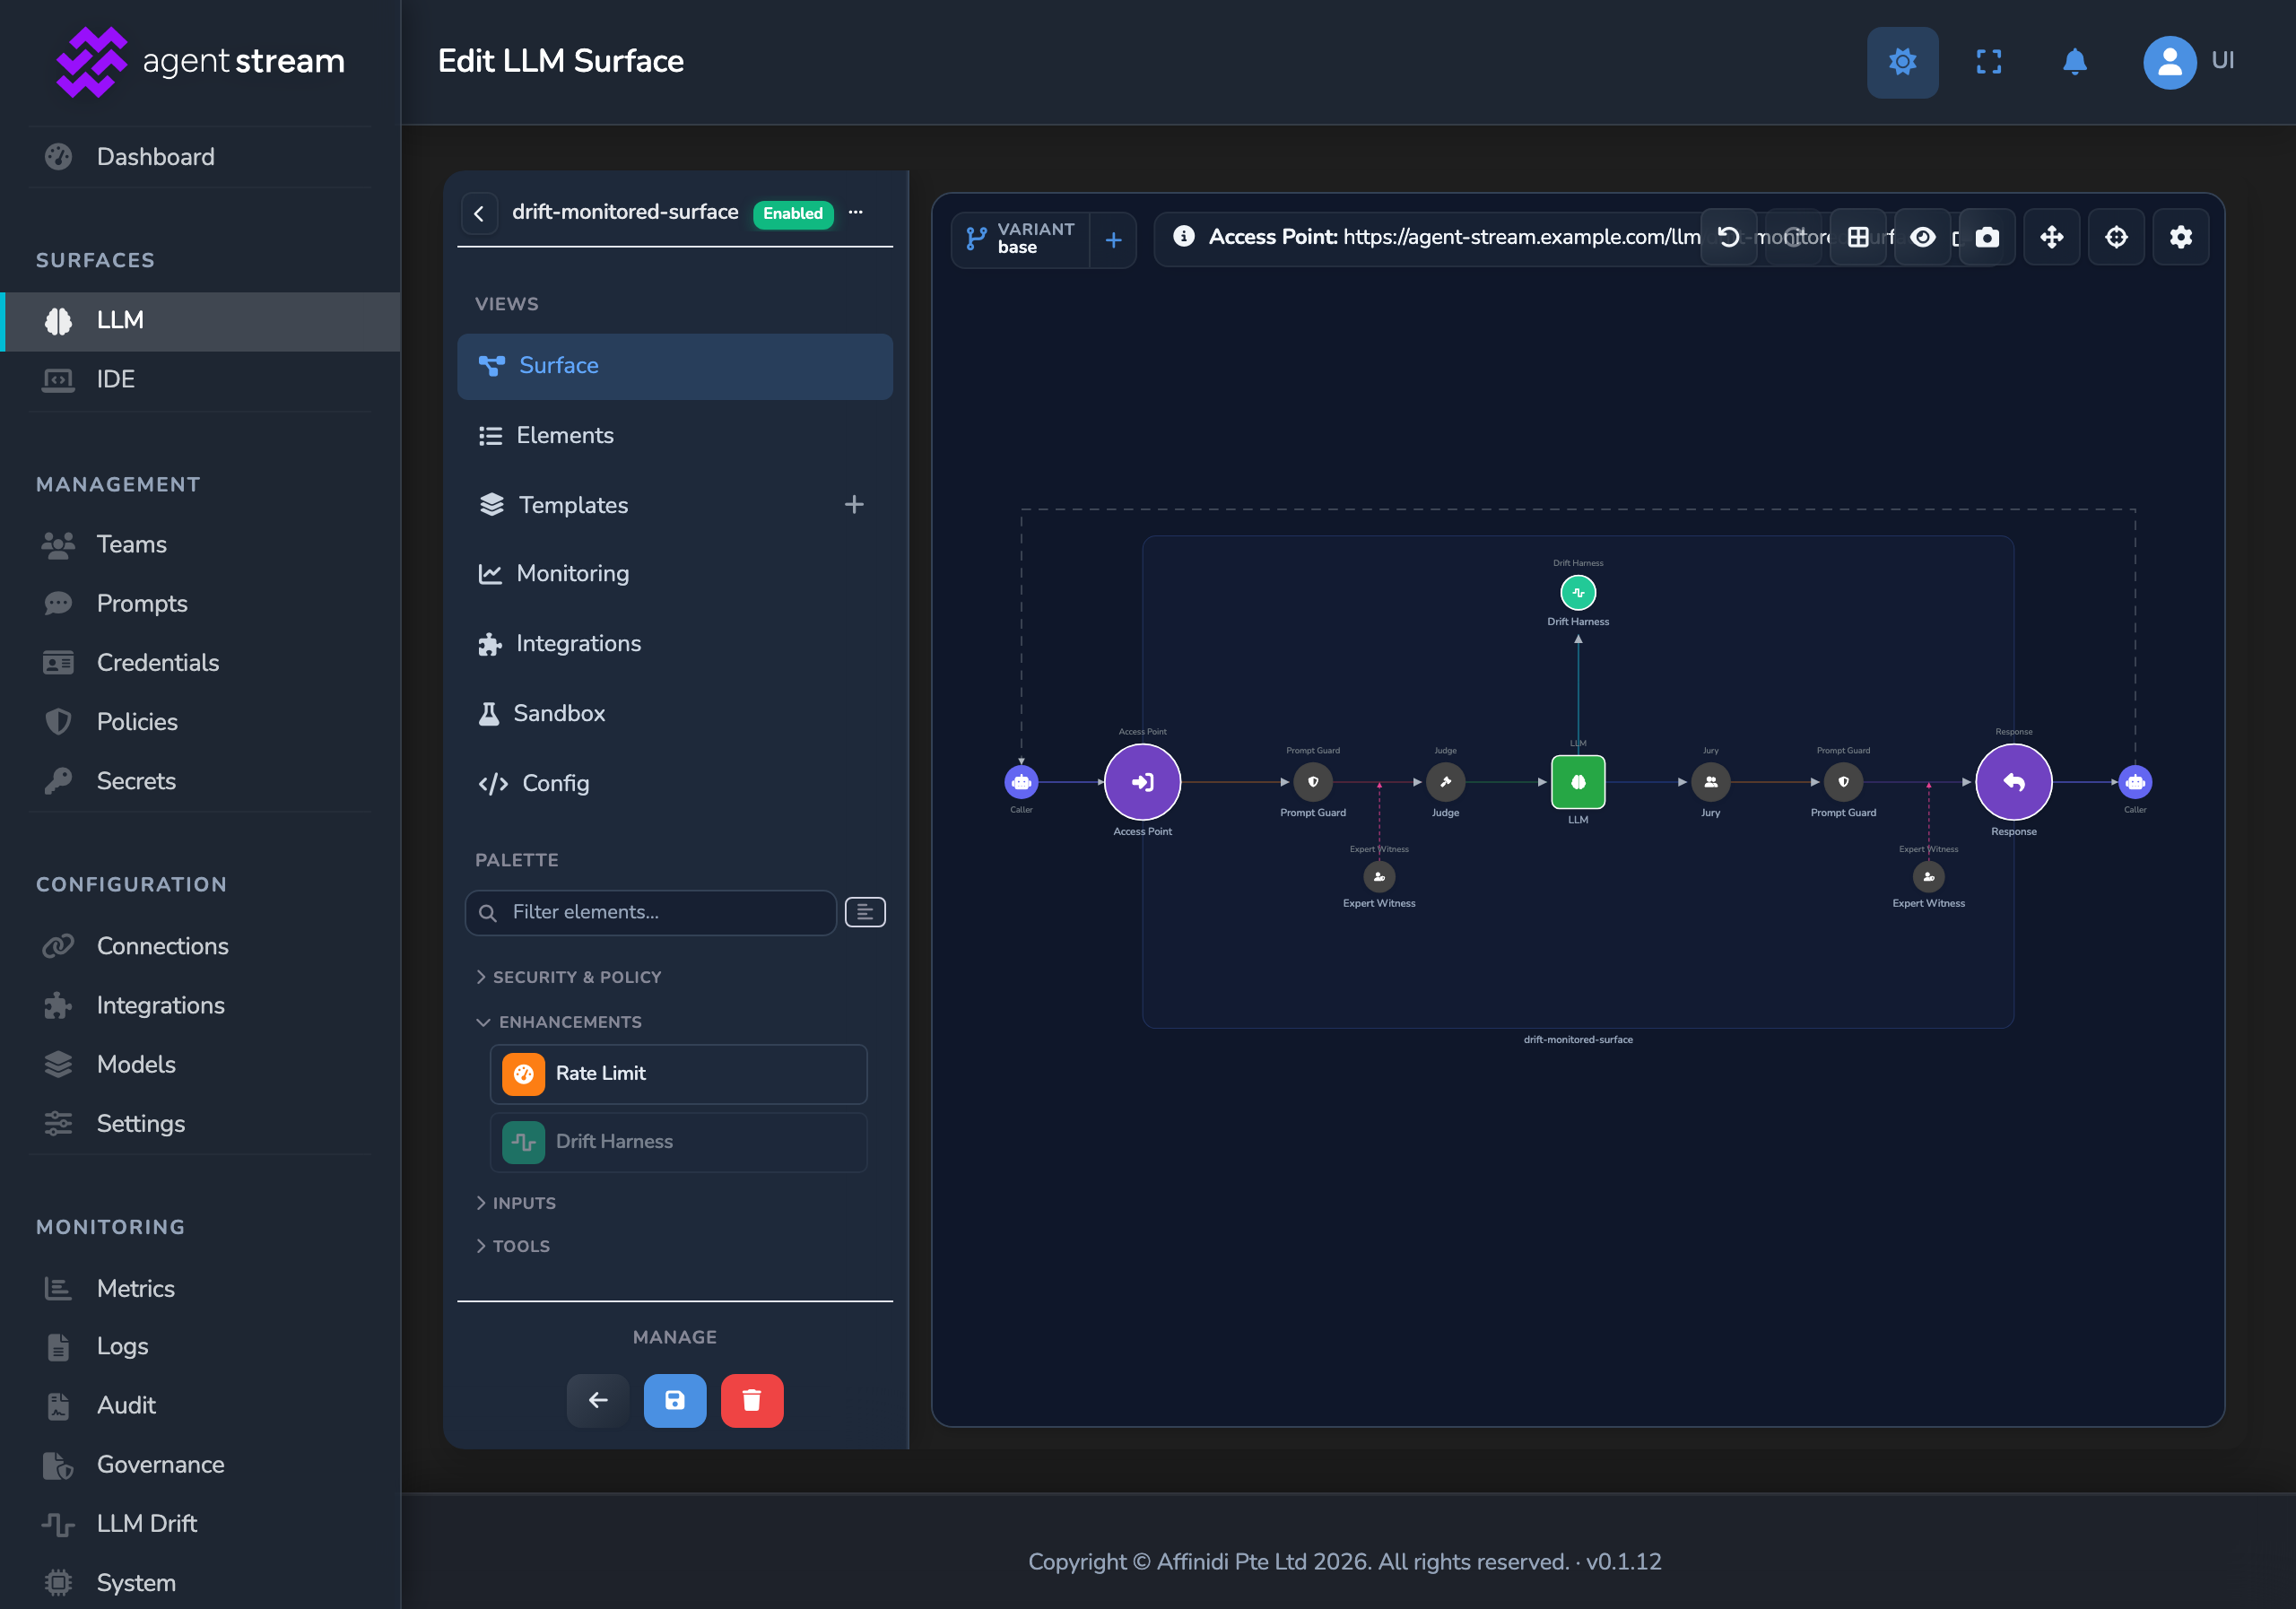
Task: Click the Enabled status badge
Action: (793, 213)
